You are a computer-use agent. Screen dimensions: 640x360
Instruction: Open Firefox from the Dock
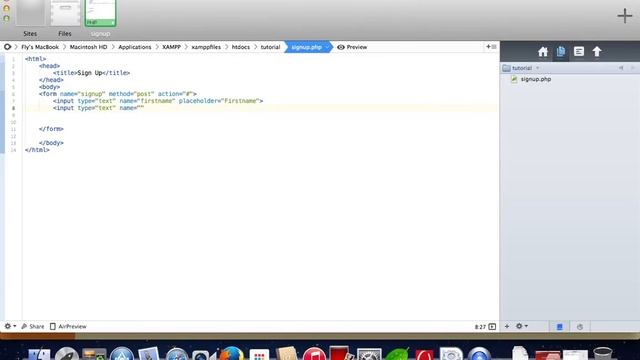[232, 353]
